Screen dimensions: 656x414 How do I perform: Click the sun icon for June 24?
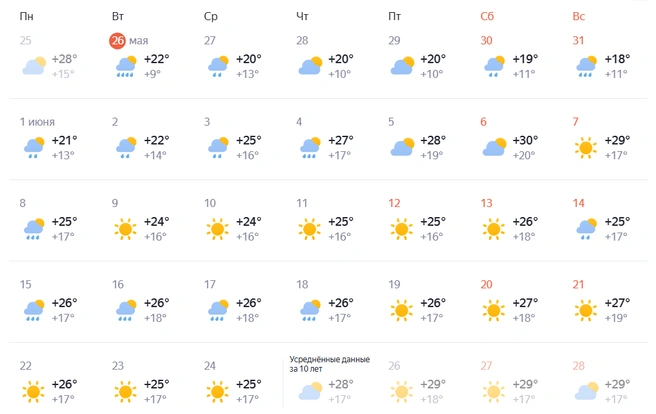(x=218, y=391)
